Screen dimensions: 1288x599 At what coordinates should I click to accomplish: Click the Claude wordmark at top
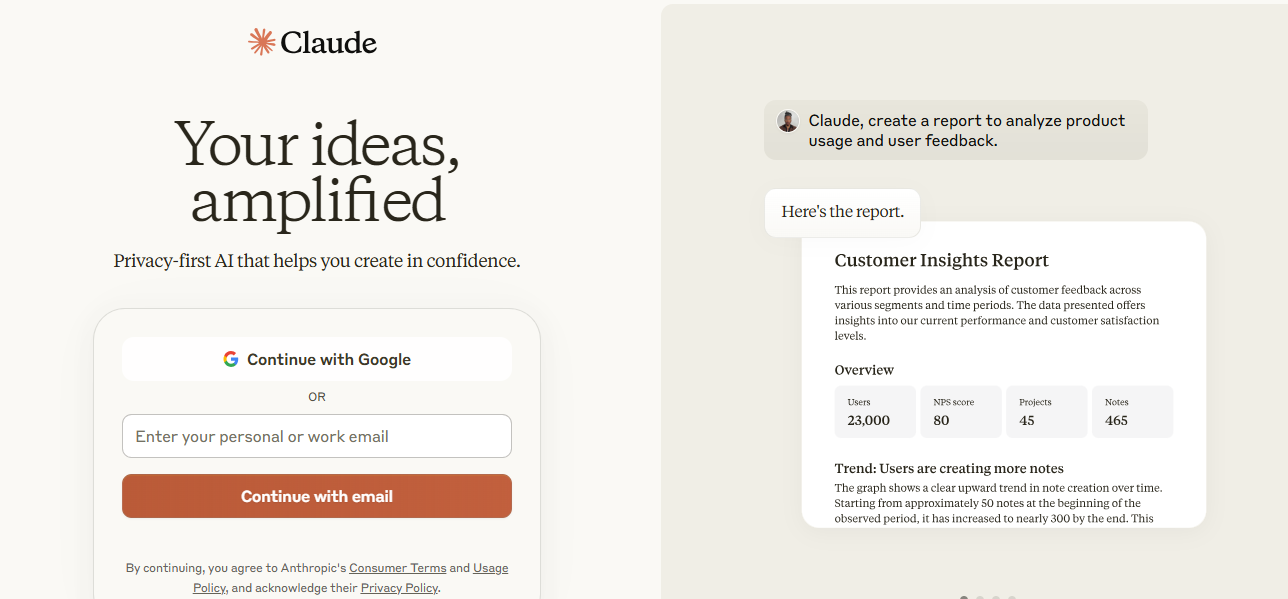click(x=329, y=42)
